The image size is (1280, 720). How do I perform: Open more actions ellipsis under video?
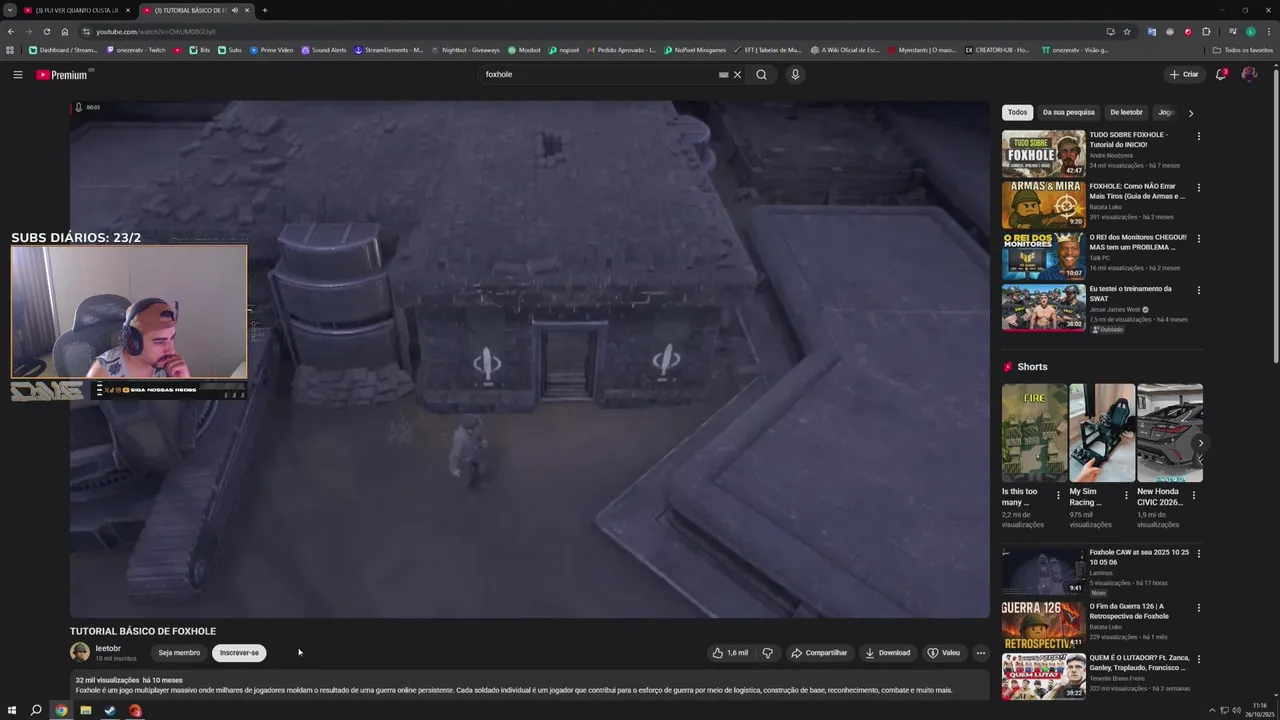981,653
